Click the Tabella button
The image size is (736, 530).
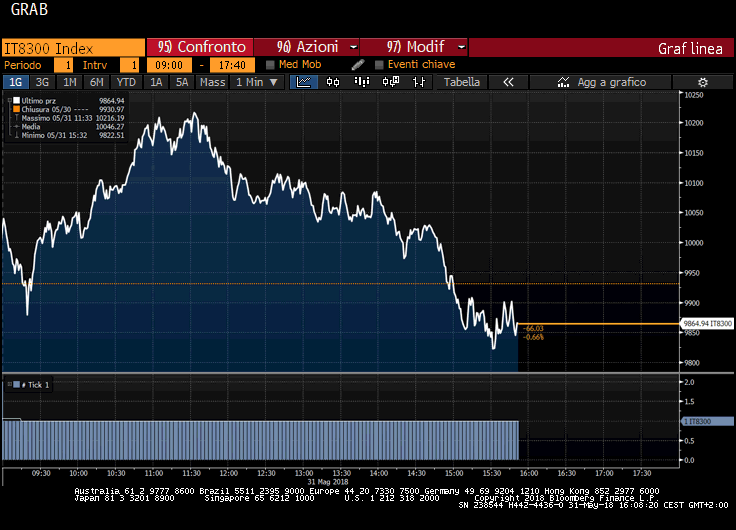(462, 82)
